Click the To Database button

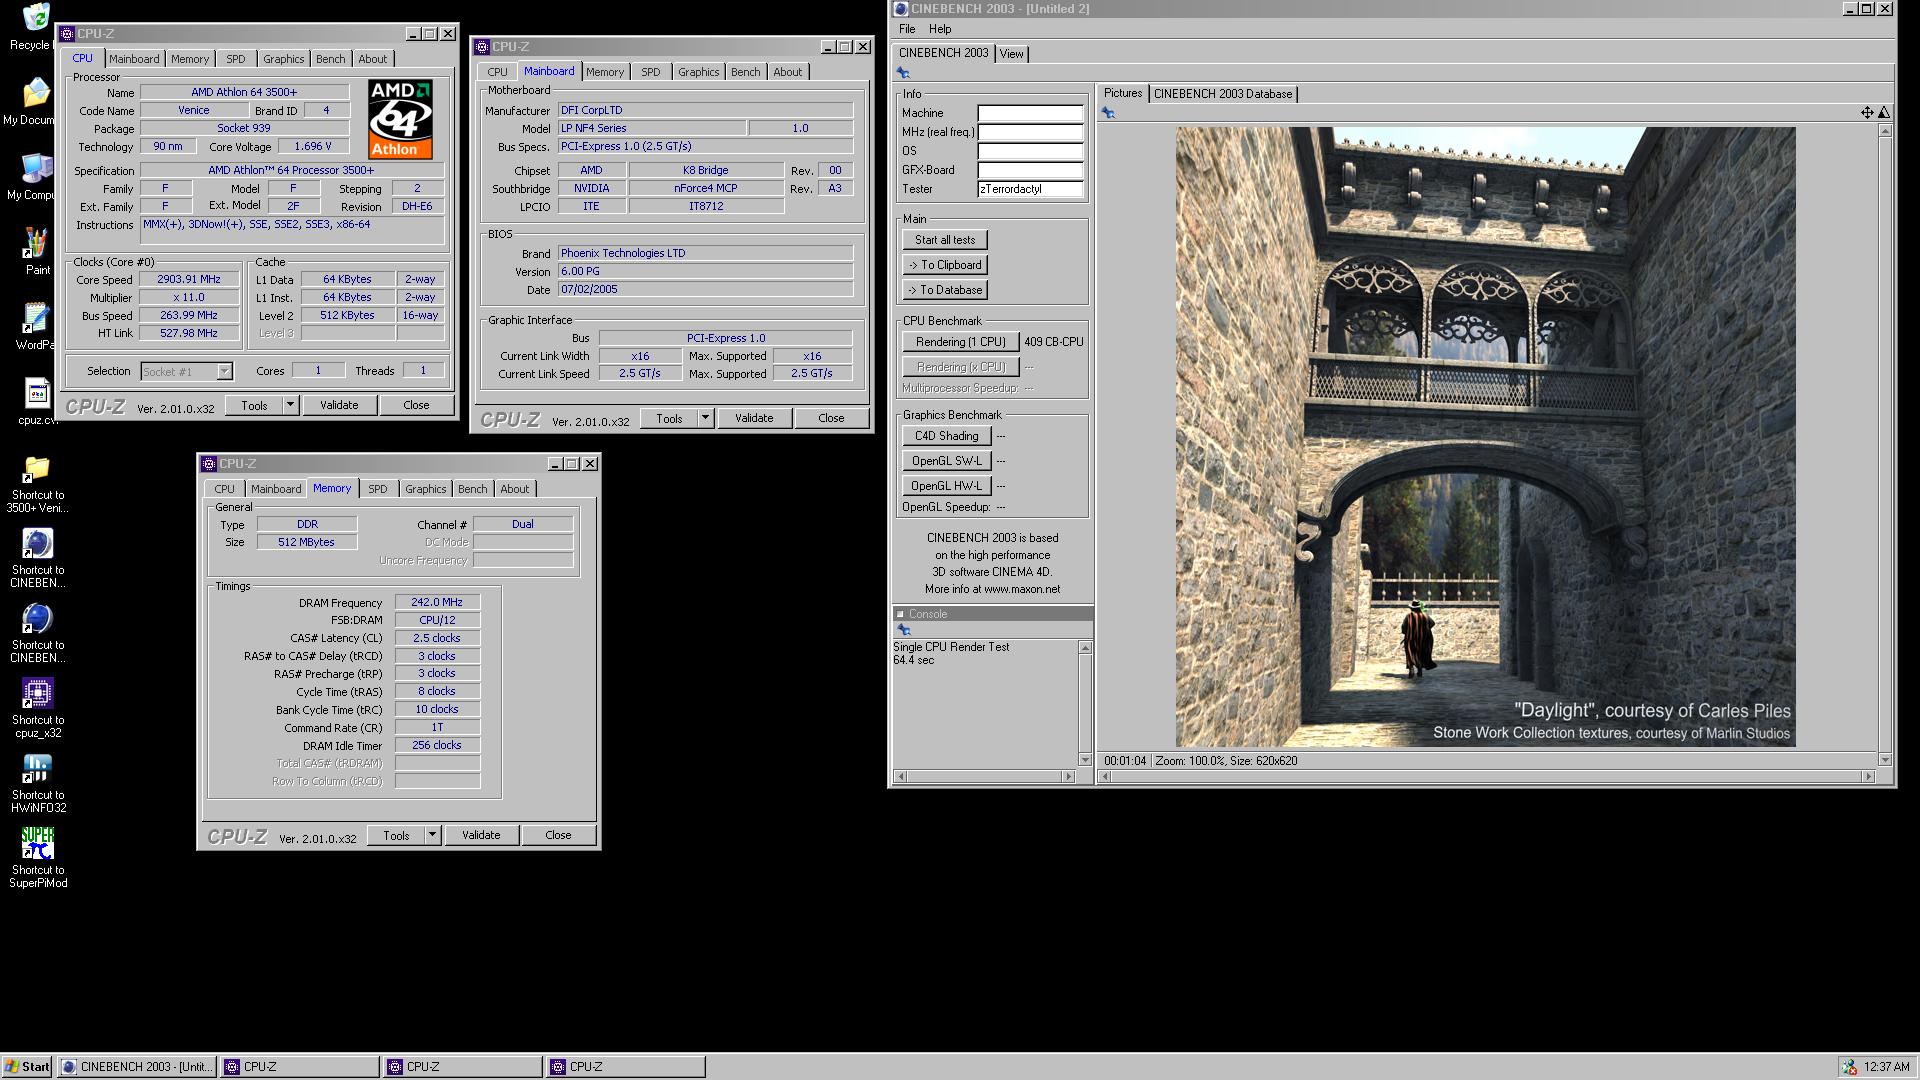click(x=945, y=290)
